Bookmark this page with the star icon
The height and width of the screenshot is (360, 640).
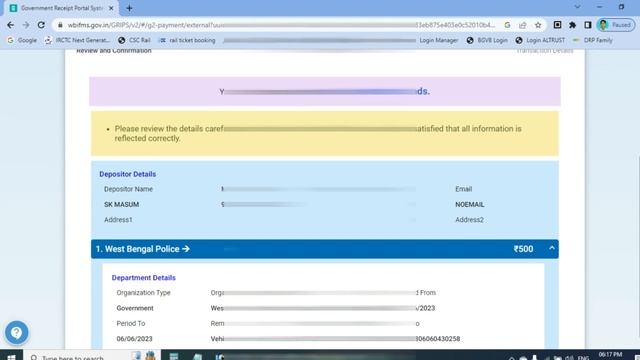click(538, 25)
